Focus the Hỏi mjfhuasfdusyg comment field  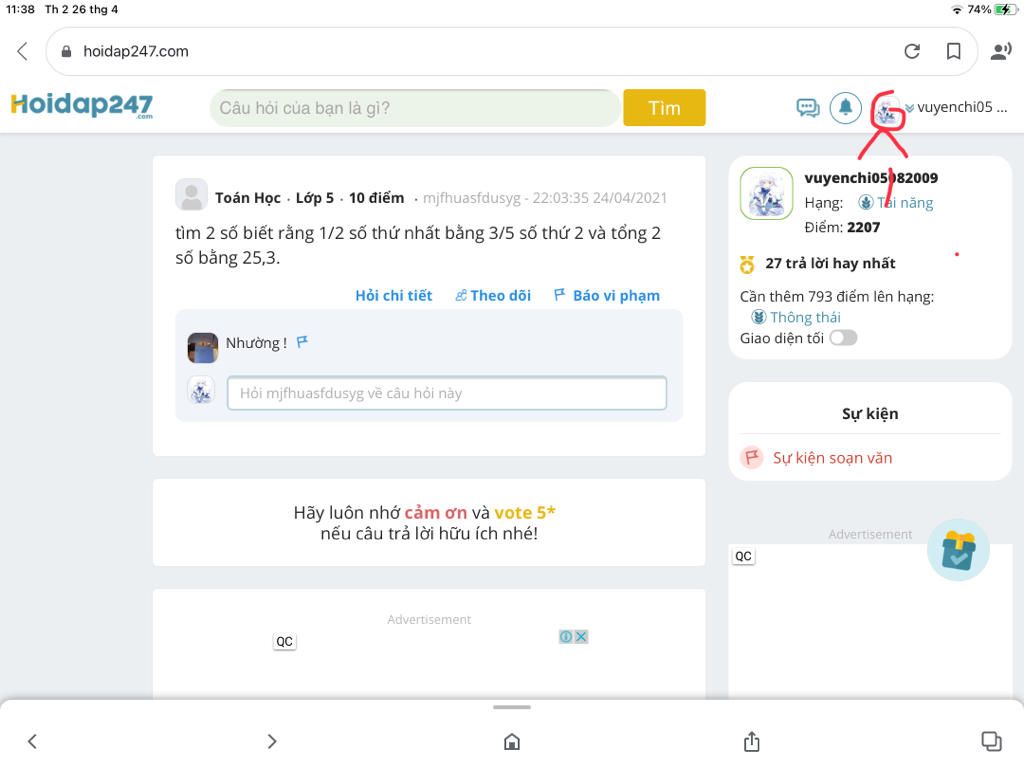pyautogui.click(x=447, y=393)
